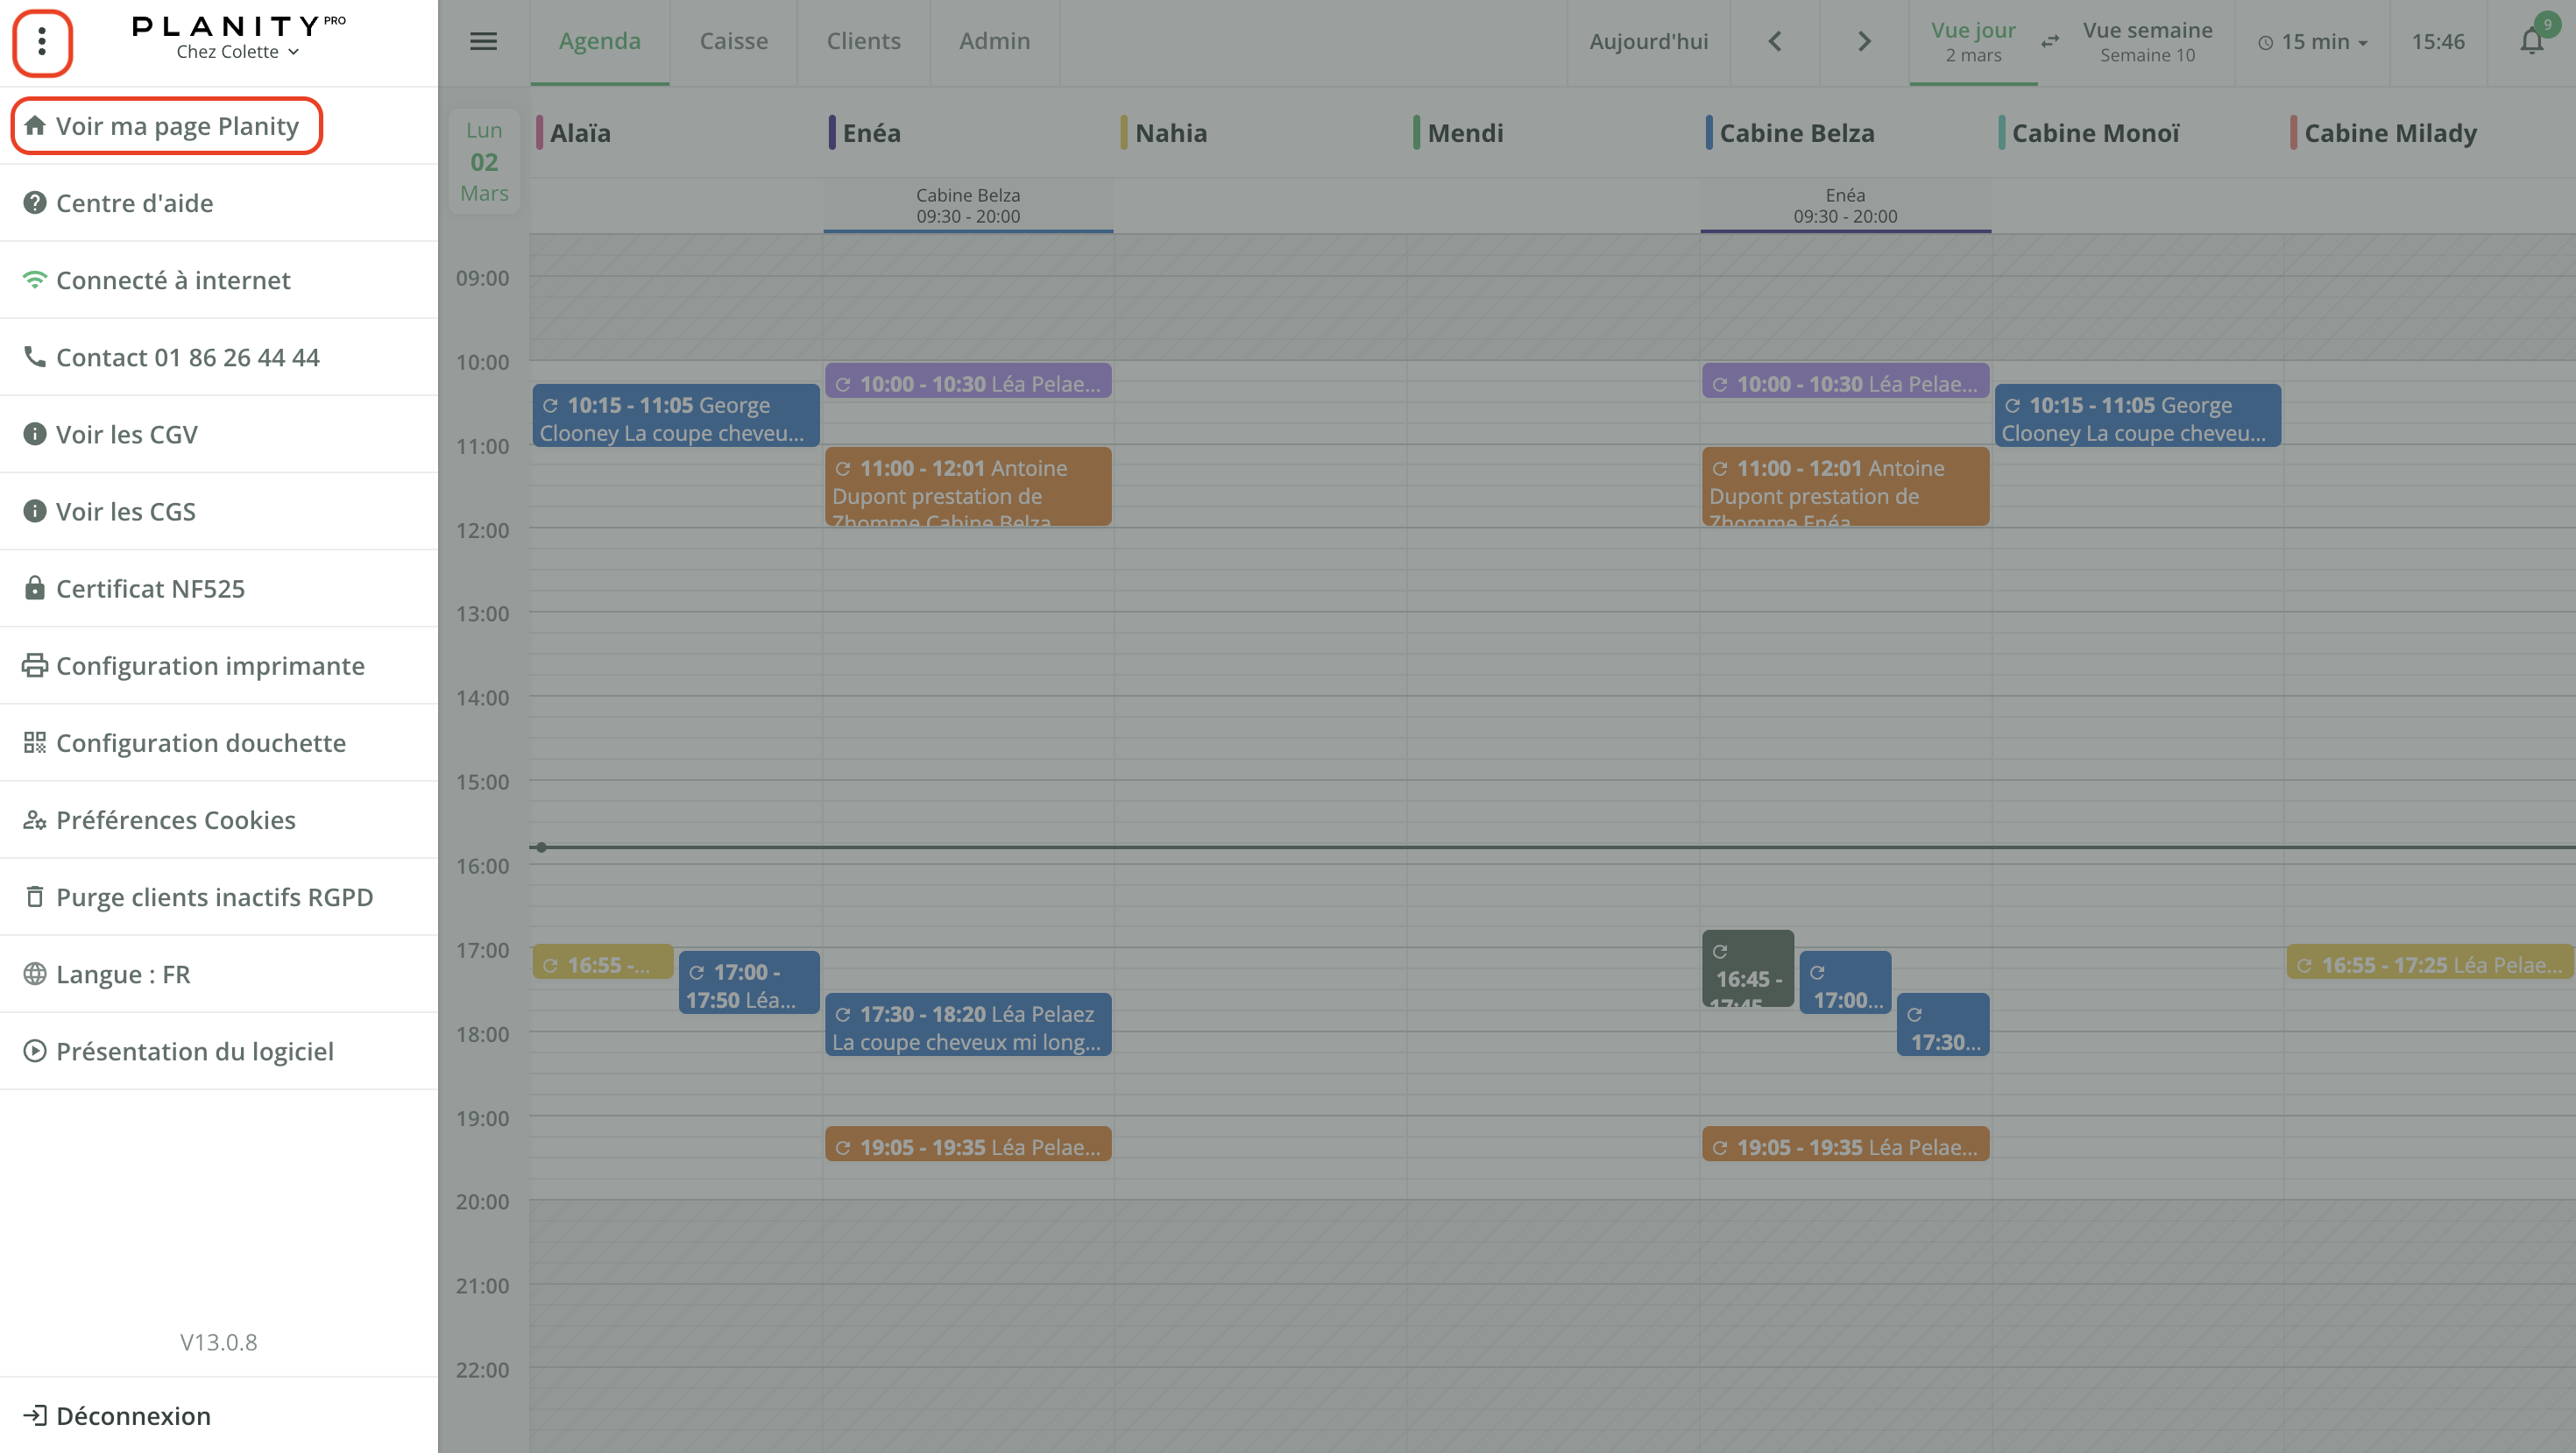Image resolution: width=2576 pixels, height=1453 pixels.
Task: Switch to the Caisse tab
Action: [733, 42]
